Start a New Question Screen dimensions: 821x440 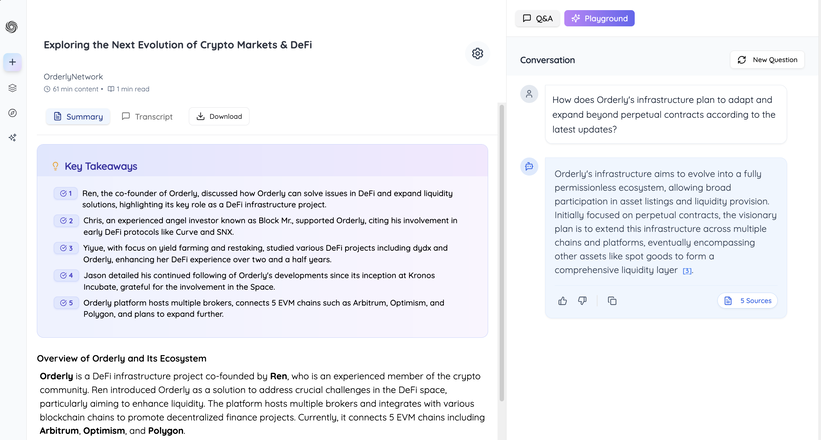[767, 60]
